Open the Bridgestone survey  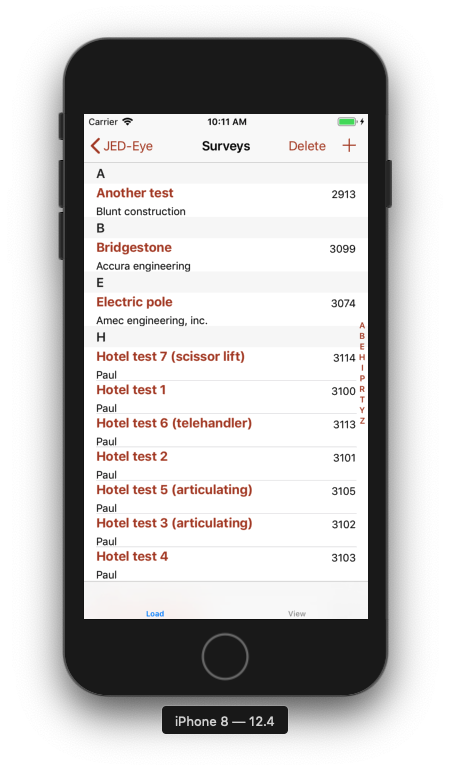[226, 255]
